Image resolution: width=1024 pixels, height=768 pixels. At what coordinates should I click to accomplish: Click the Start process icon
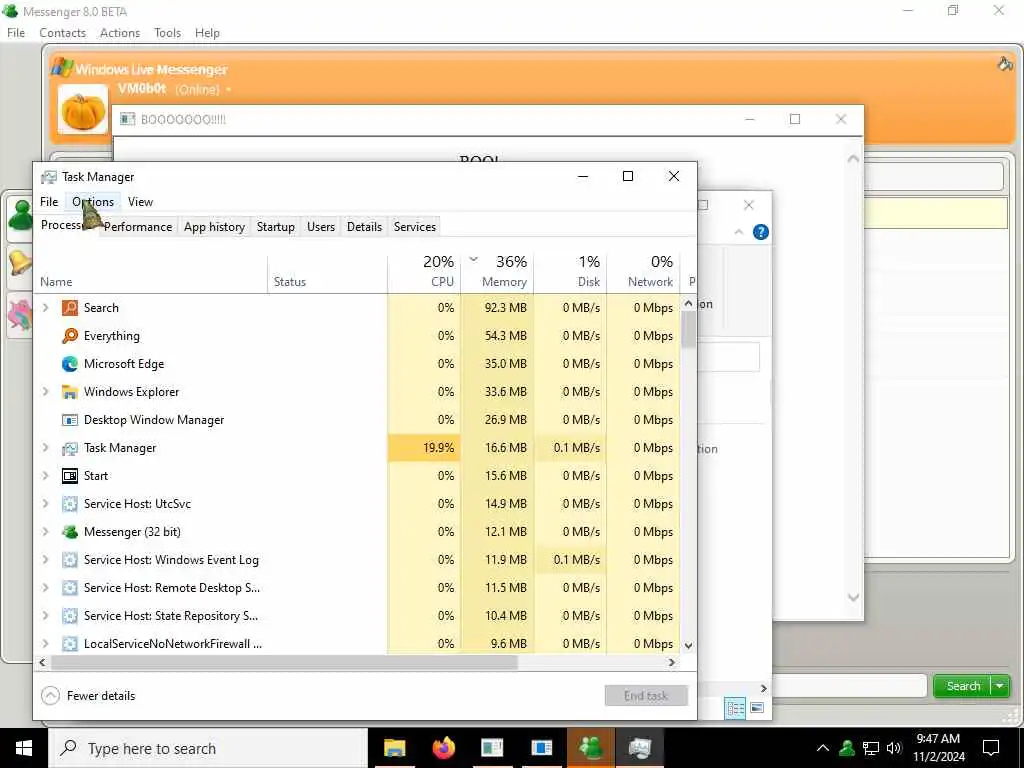tap(70, 476)
